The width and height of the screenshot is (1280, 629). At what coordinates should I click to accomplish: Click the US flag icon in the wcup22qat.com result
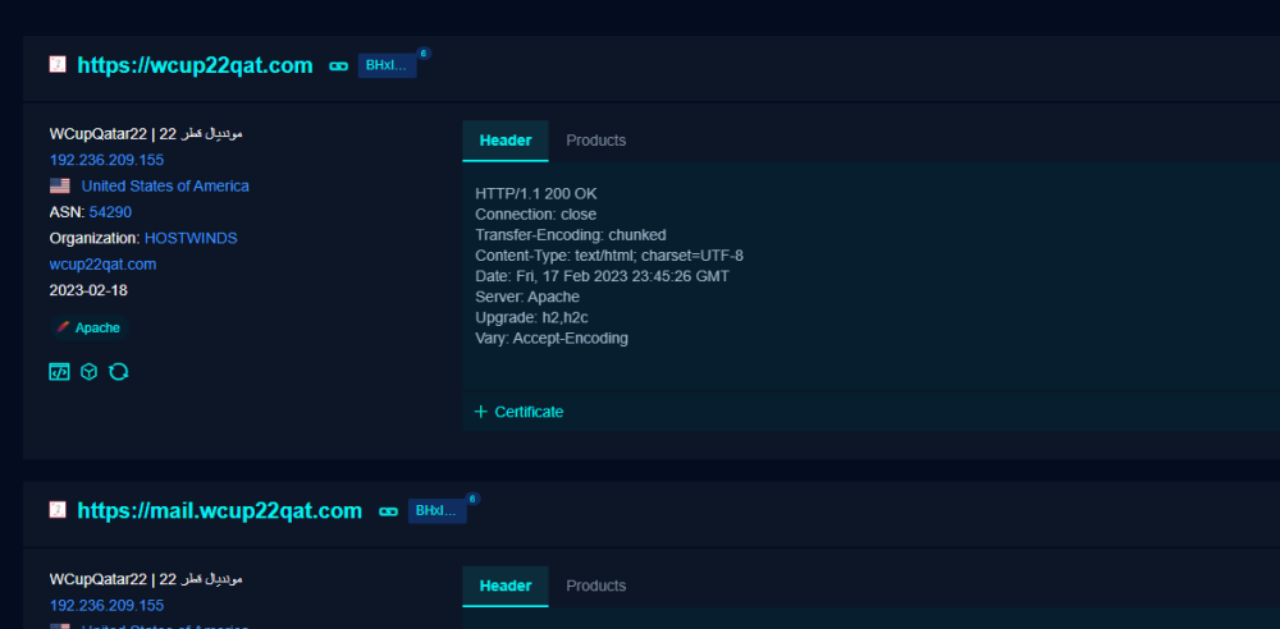coord(60,186)
